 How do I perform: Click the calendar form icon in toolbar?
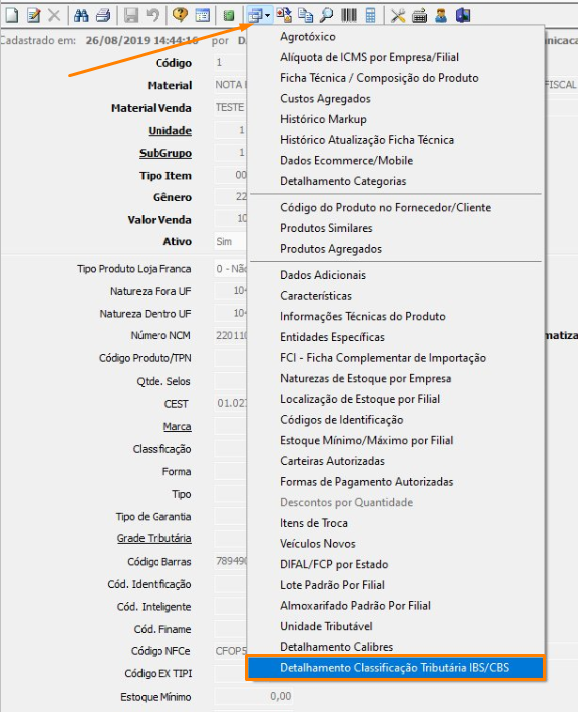tap(202, 15)
